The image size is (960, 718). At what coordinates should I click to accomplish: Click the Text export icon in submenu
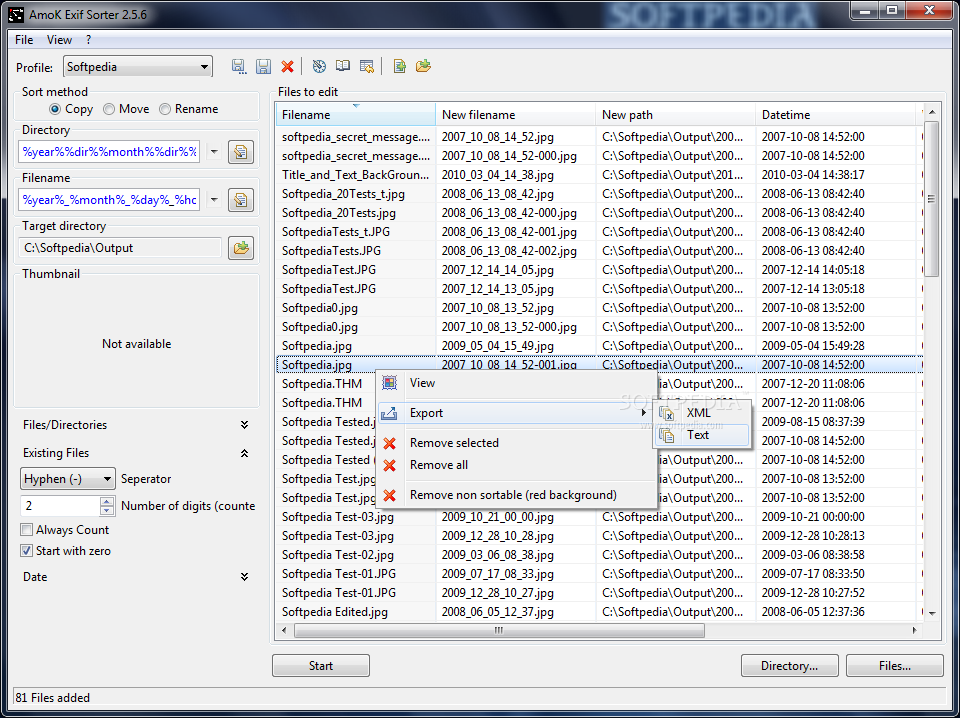666,435
